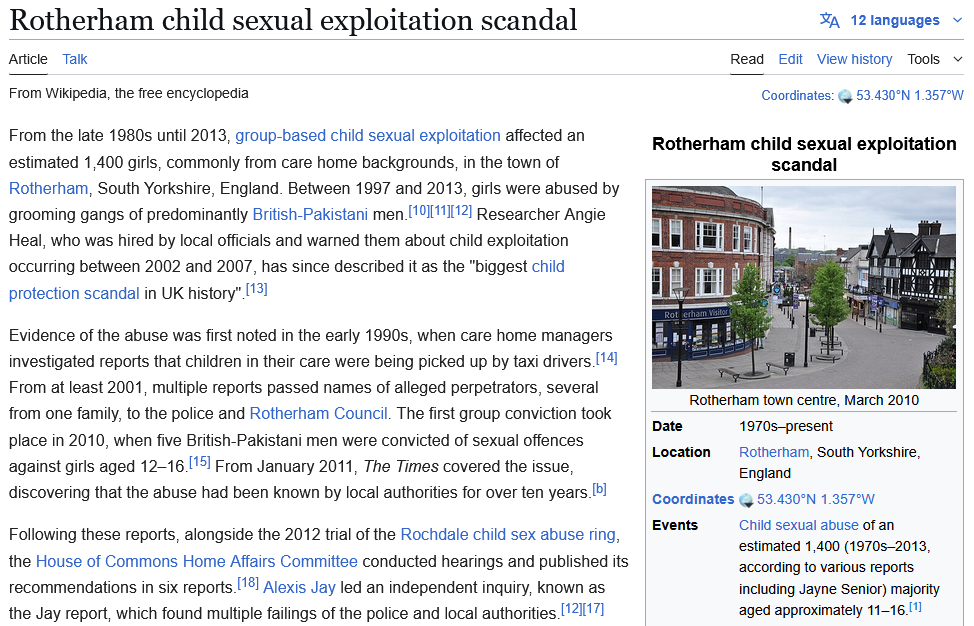Open Rochdale child sex abuse ring link
The image size is (974, 626).
[x=508, y=535]
